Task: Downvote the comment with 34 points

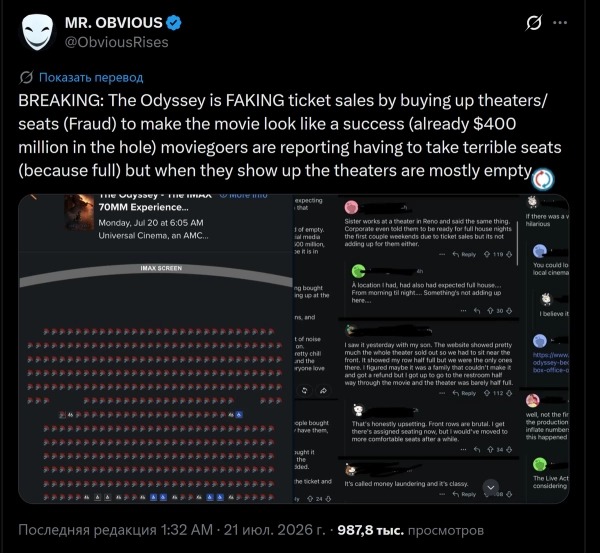Action: (509, 450)
